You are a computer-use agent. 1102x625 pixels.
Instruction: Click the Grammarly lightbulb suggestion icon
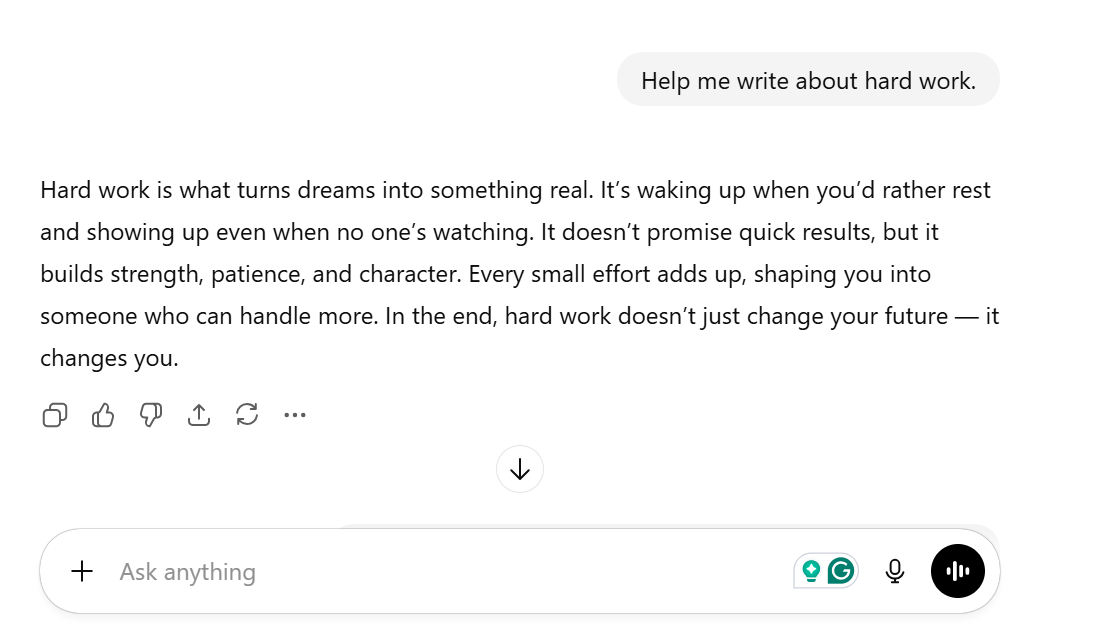[811, 571]
